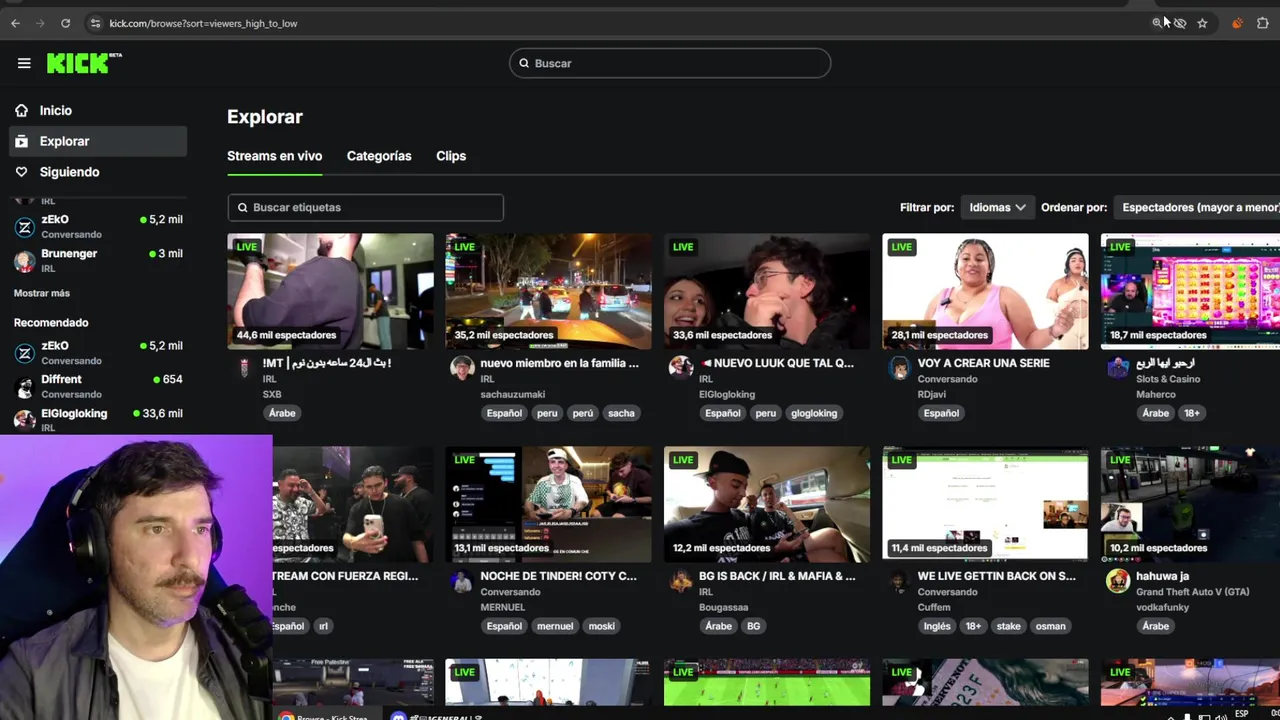Click the 'osman' tag

pyautogui.click(x=1051, y=626)
